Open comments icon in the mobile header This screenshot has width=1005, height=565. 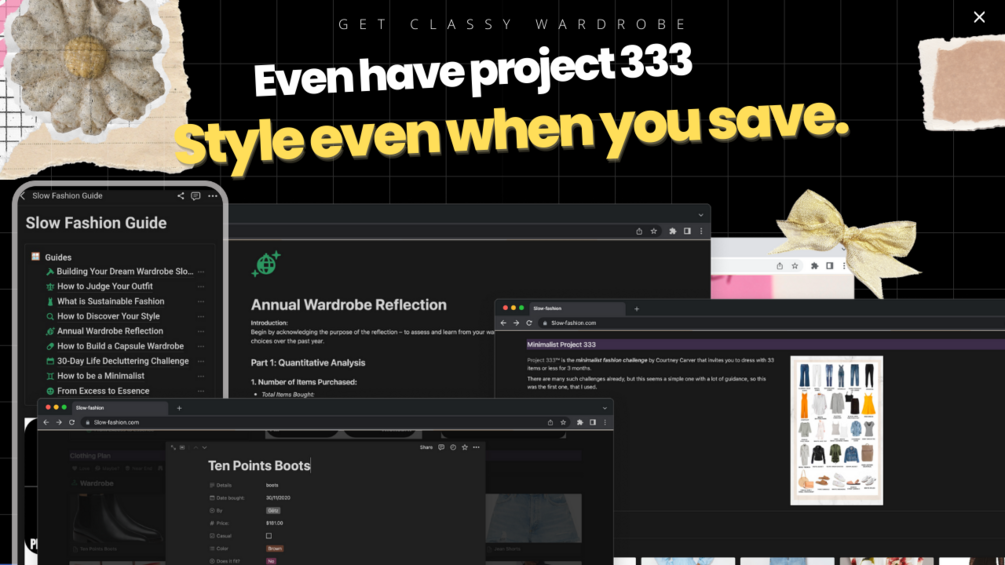195,196
